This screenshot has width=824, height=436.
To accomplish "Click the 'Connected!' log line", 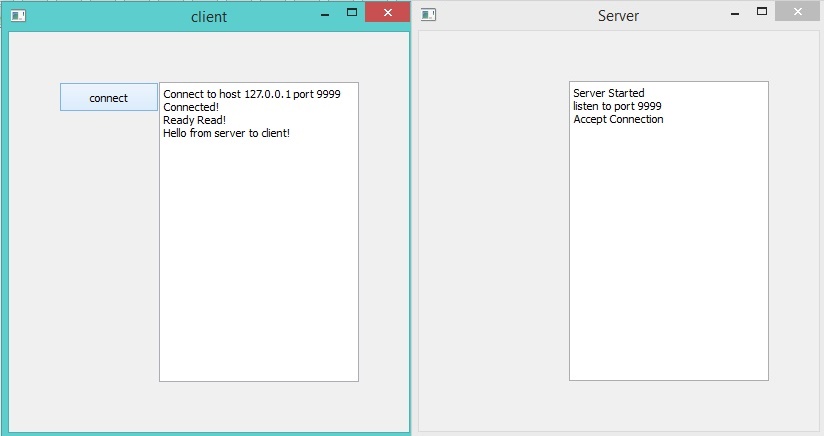I will pos(191,107).
